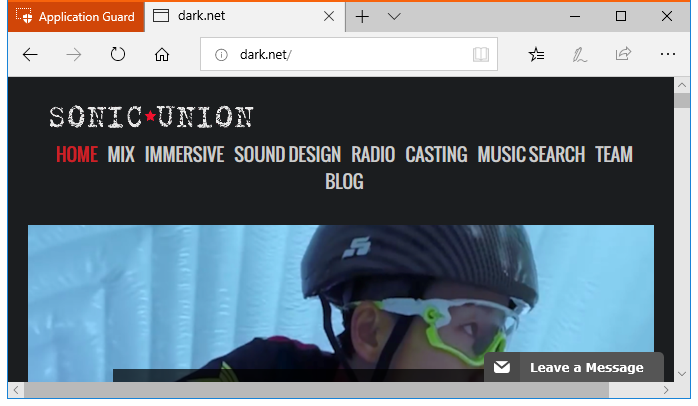Click the site information icon
The width and height of the screenshot is (698, 406).
[222, 54]
